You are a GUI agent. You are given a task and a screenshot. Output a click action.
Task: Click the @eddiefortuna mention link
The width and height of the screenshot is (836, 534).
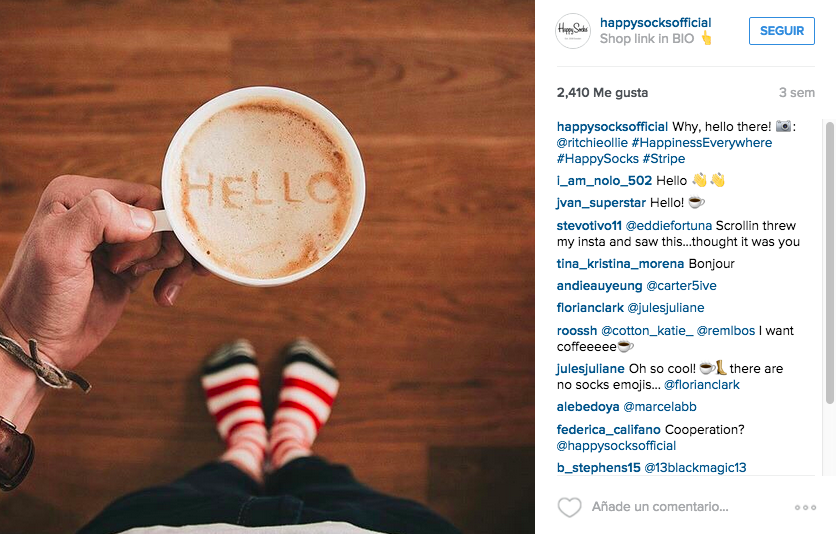pyautogui.click(x=669, y=226)
